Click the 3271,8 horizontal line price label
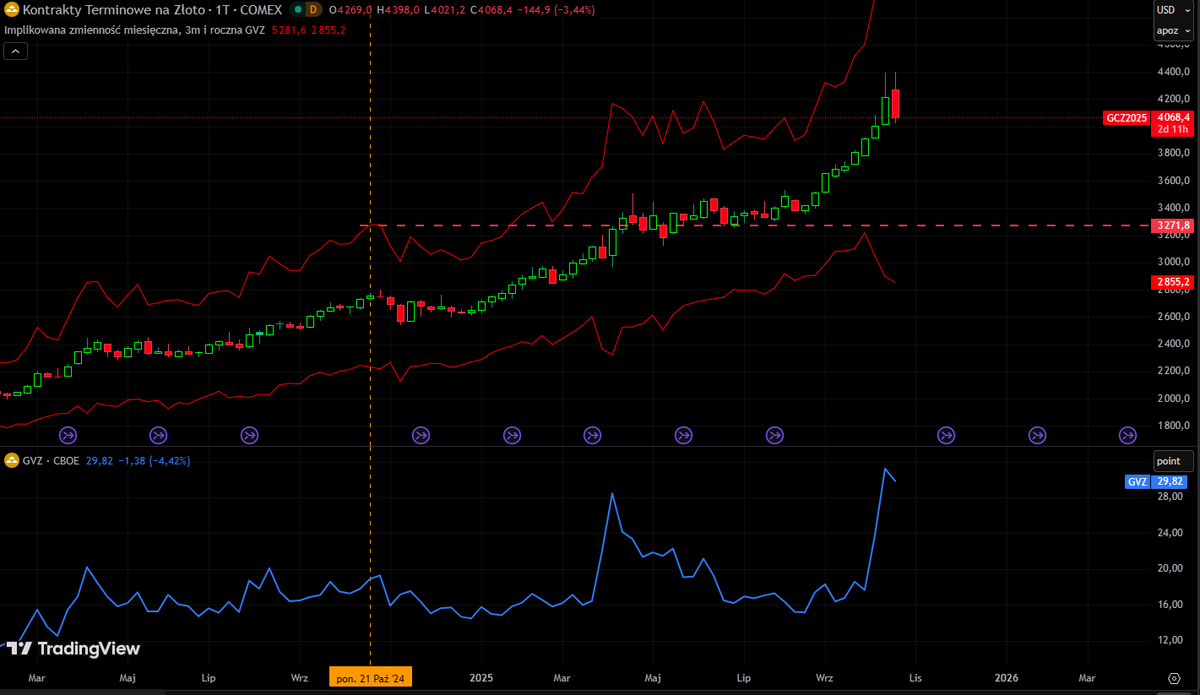 pyautogui.click(x=1174, y=226)
